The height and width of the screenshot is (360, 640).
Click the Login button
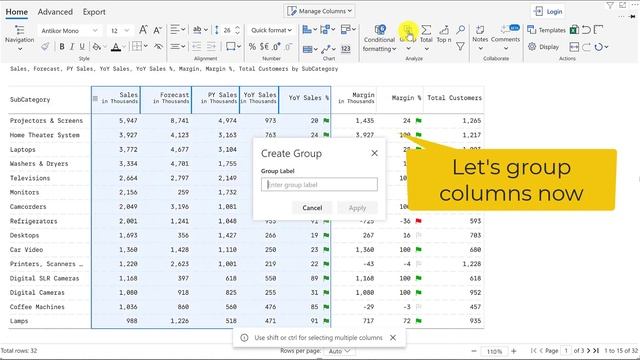[549, 11]
